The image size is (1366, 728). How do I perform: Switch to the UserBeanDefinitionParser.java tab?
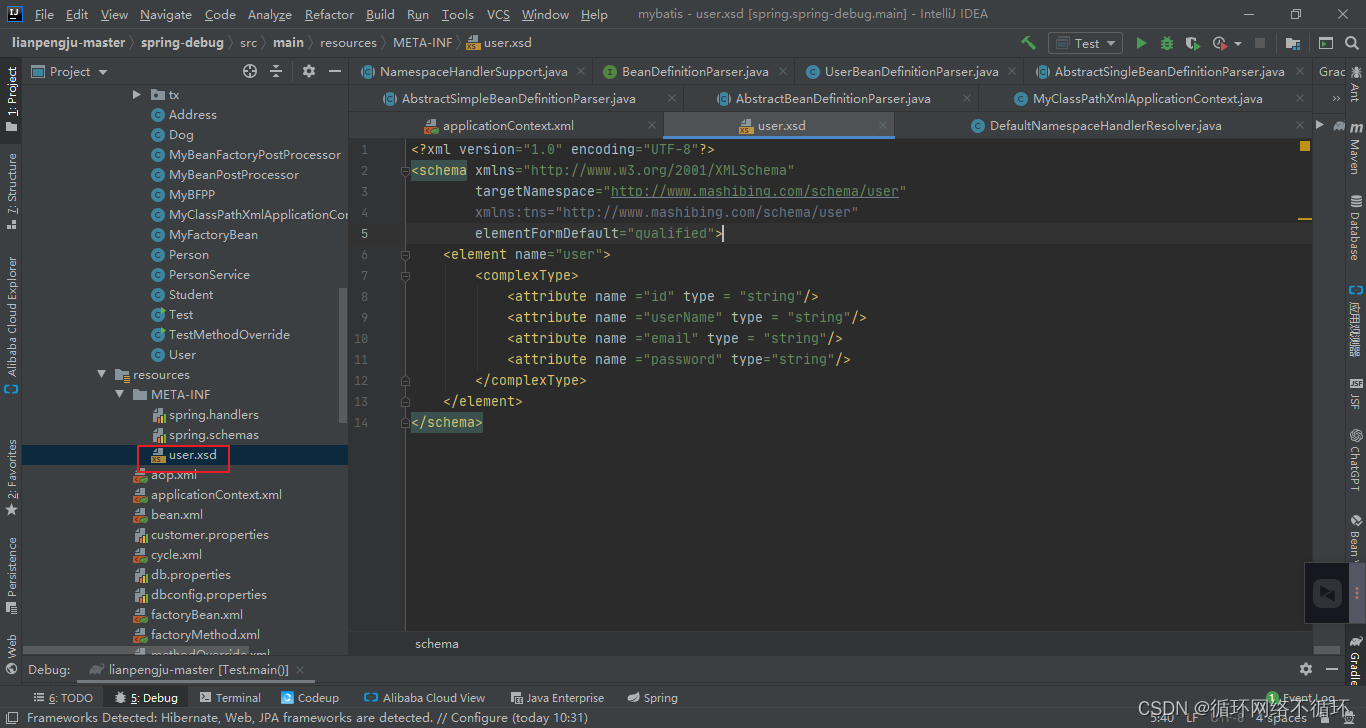[x=911, y=72]
